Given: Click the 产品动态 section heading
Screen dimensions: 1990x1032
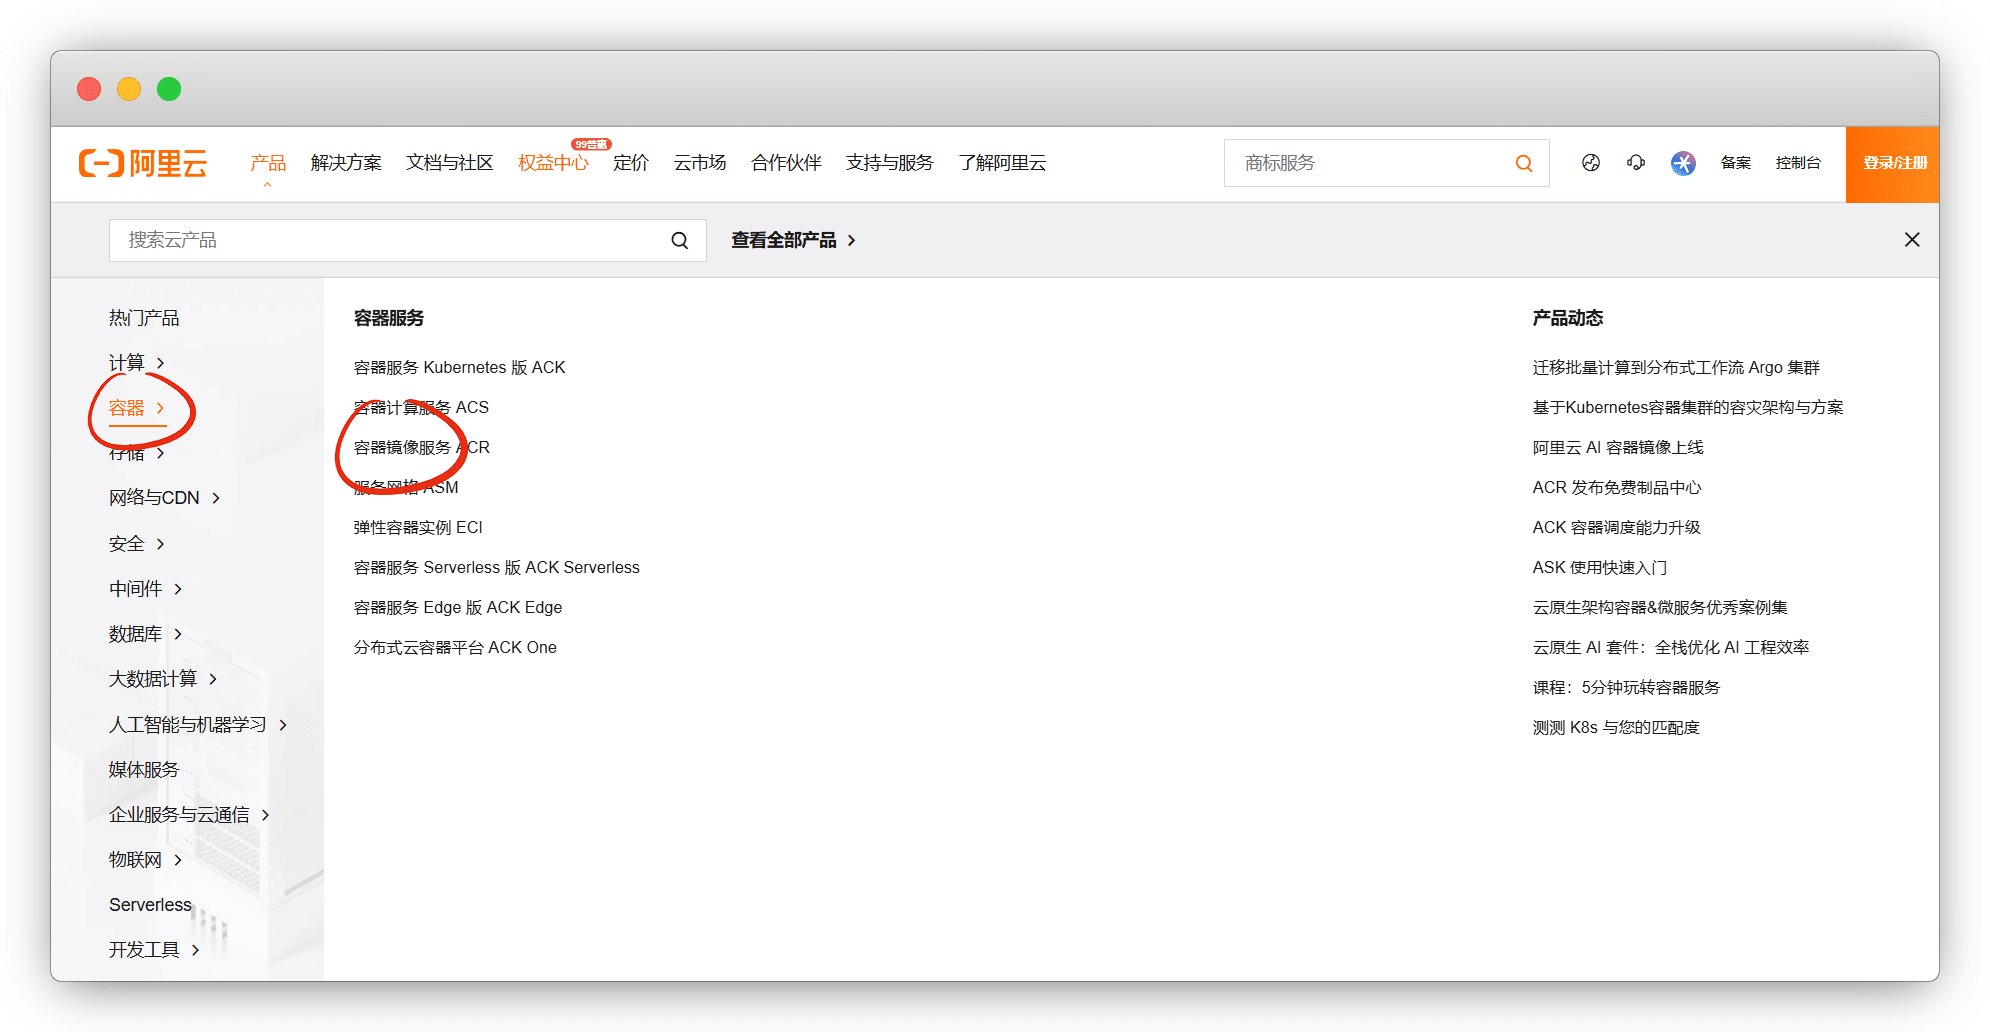Looking at the screenshot, I should tap(1568, 318).
